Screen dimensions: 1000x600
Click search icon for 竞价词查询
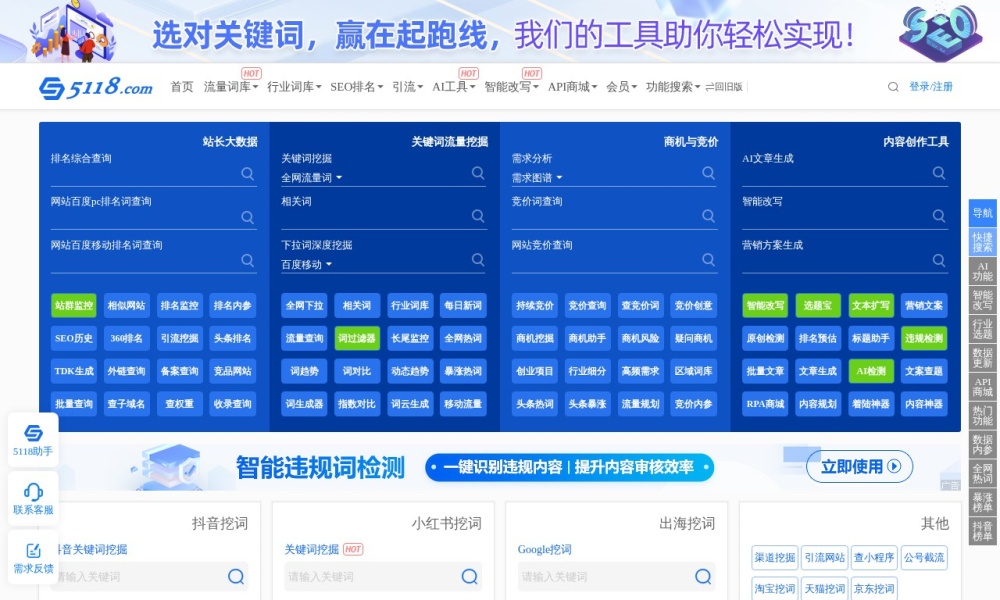click(x=708, y=216)
